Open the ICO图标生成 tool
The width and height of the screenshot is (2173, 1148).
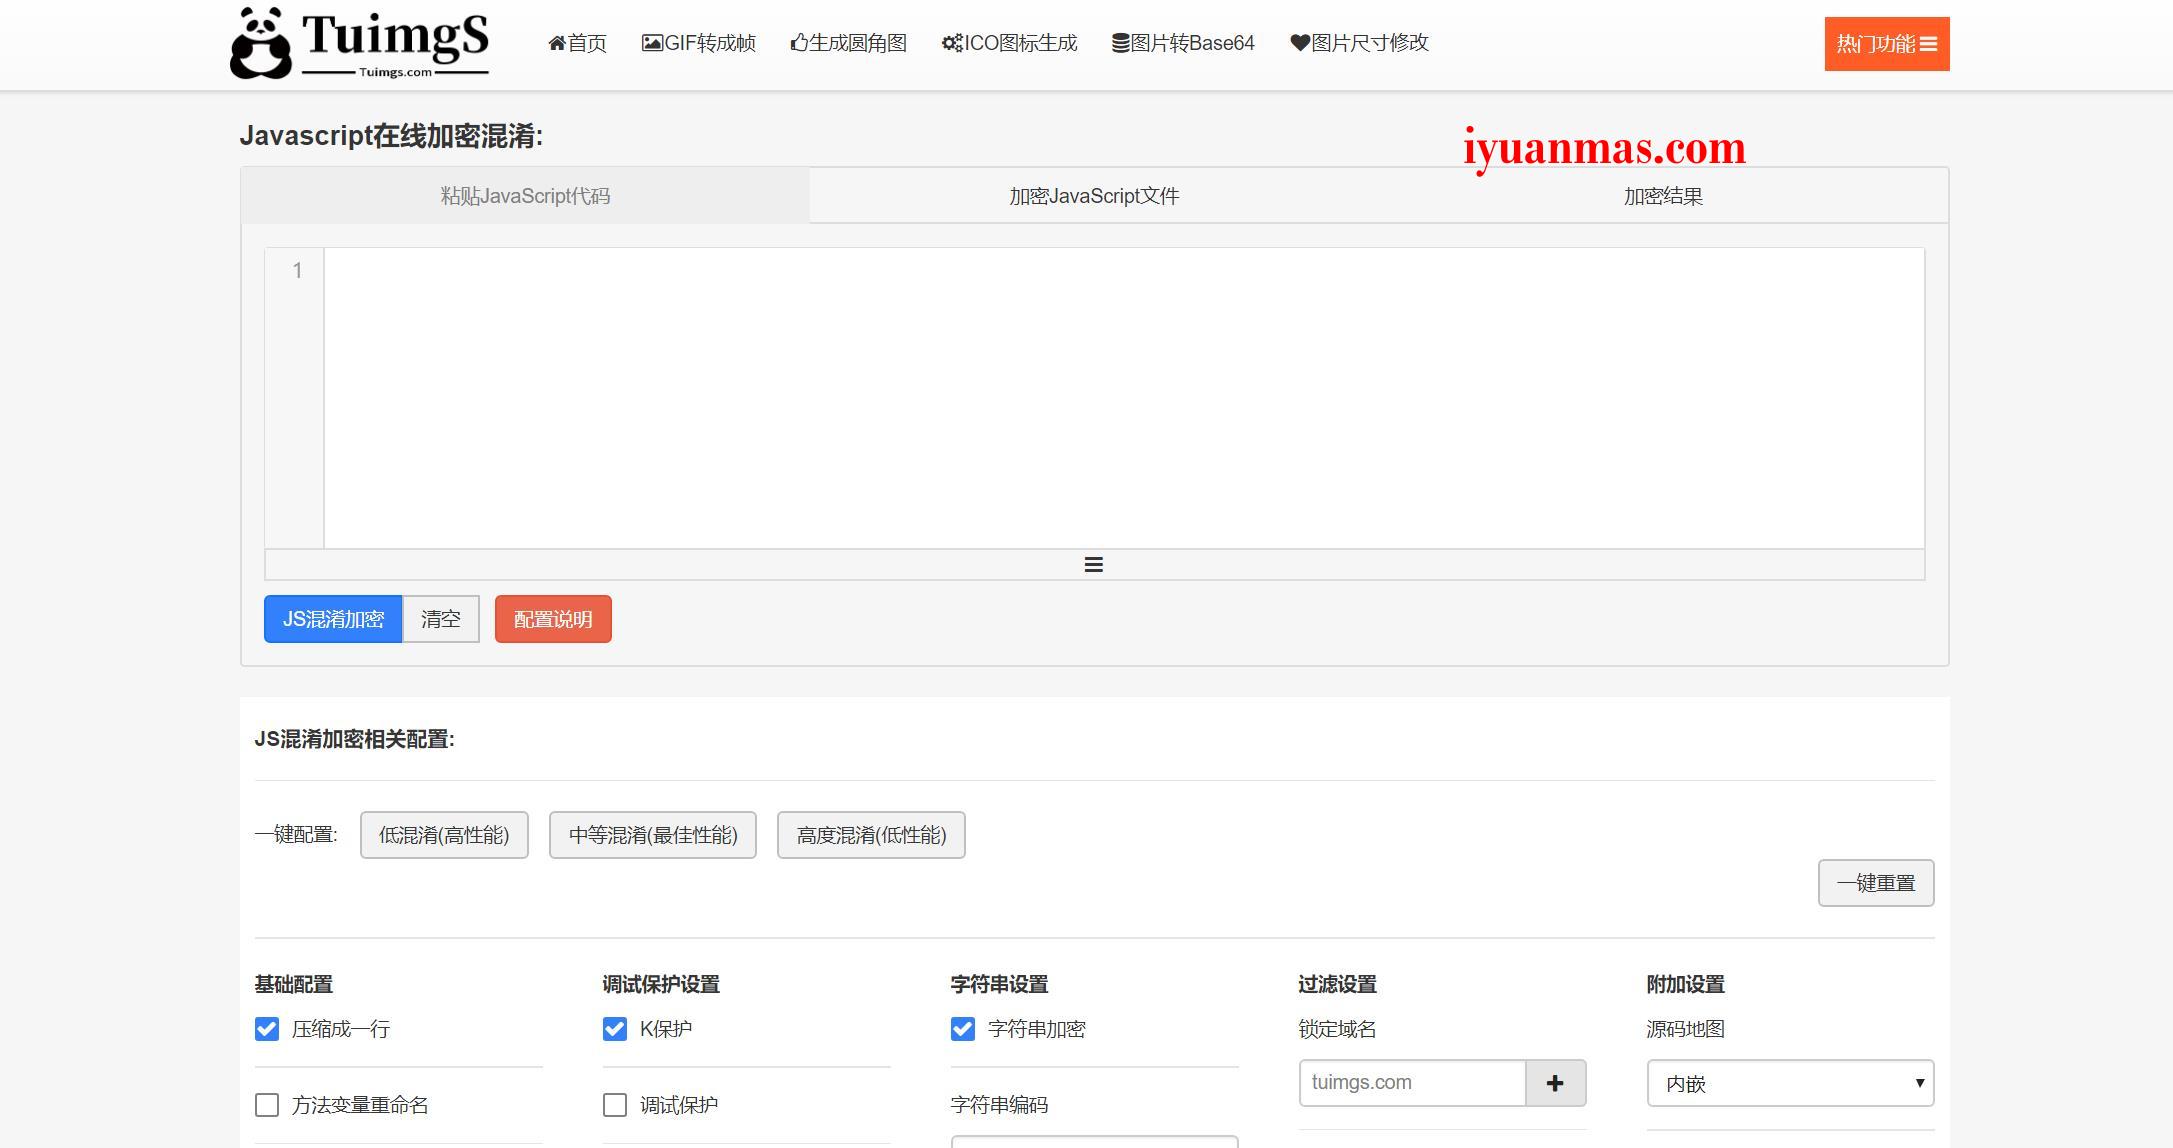1009,43
